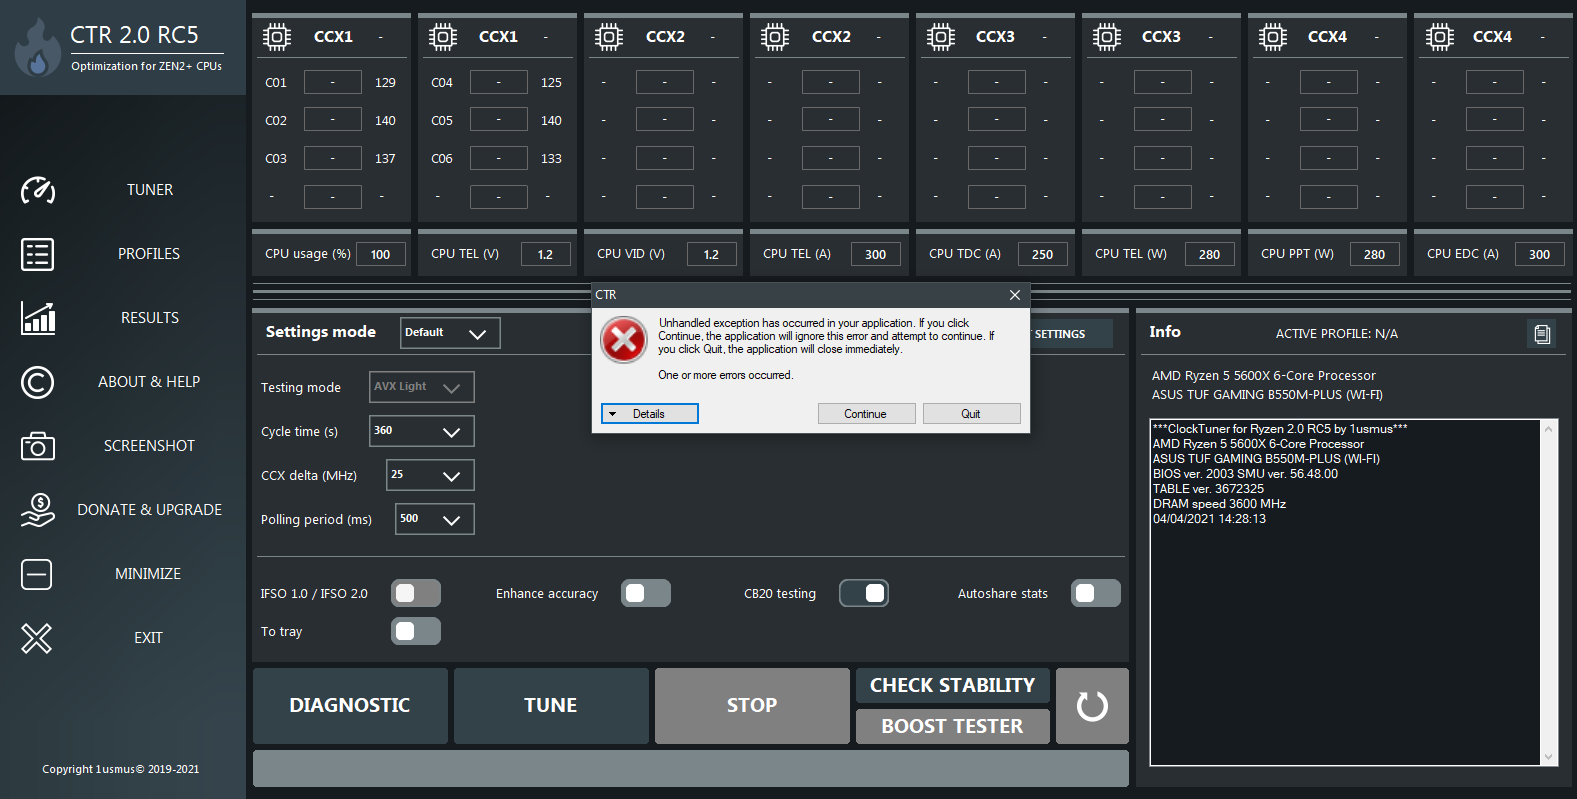1577x799 pixels.
Task: Click the red error icon in CTR dialog
Action: tap(624, 341)
